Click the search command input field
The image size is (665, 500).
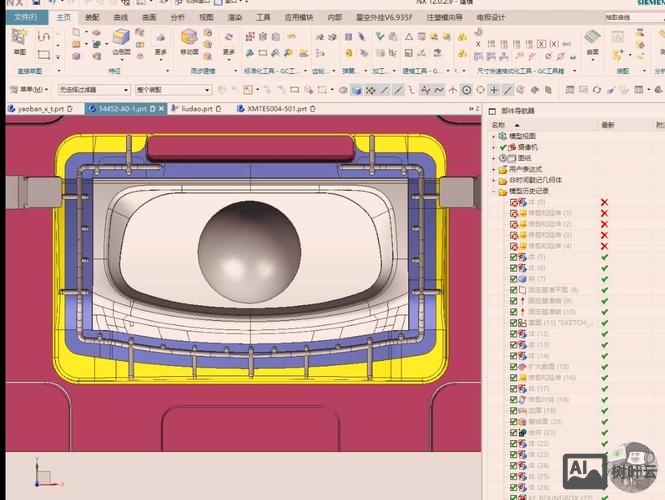pos(630,17)
